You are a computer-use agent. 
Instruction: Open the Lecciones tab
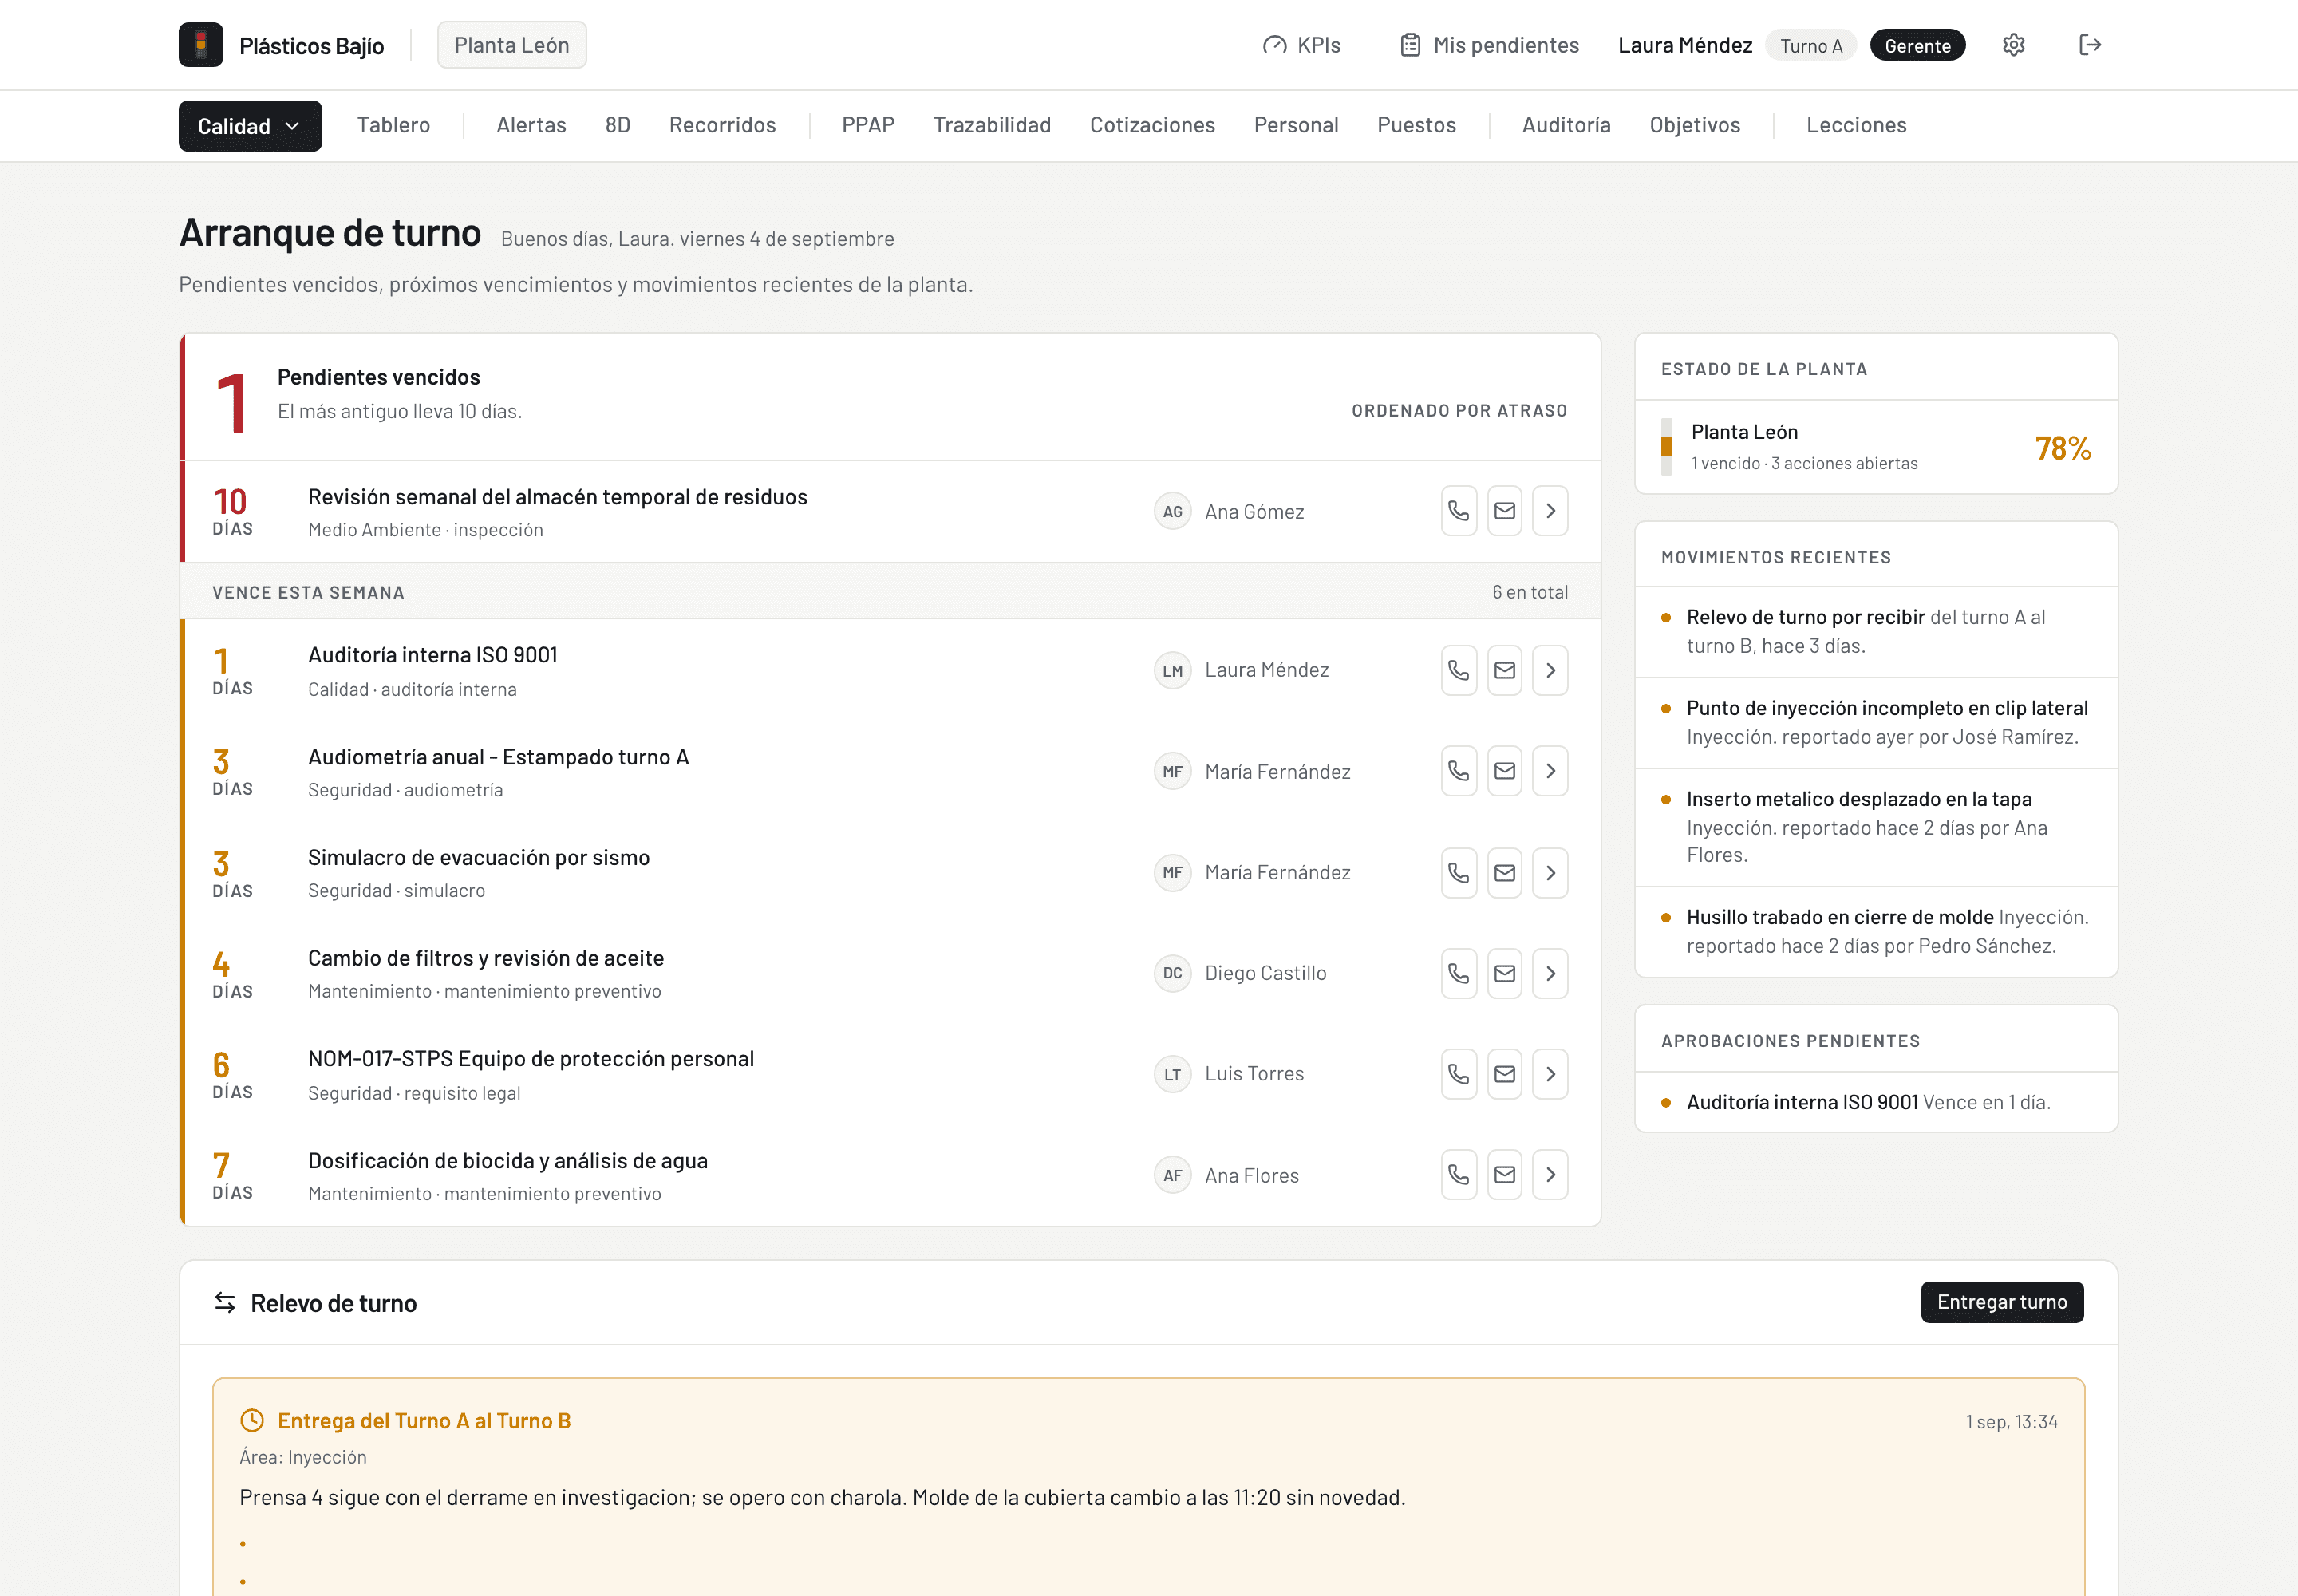tap(1856, 125)
